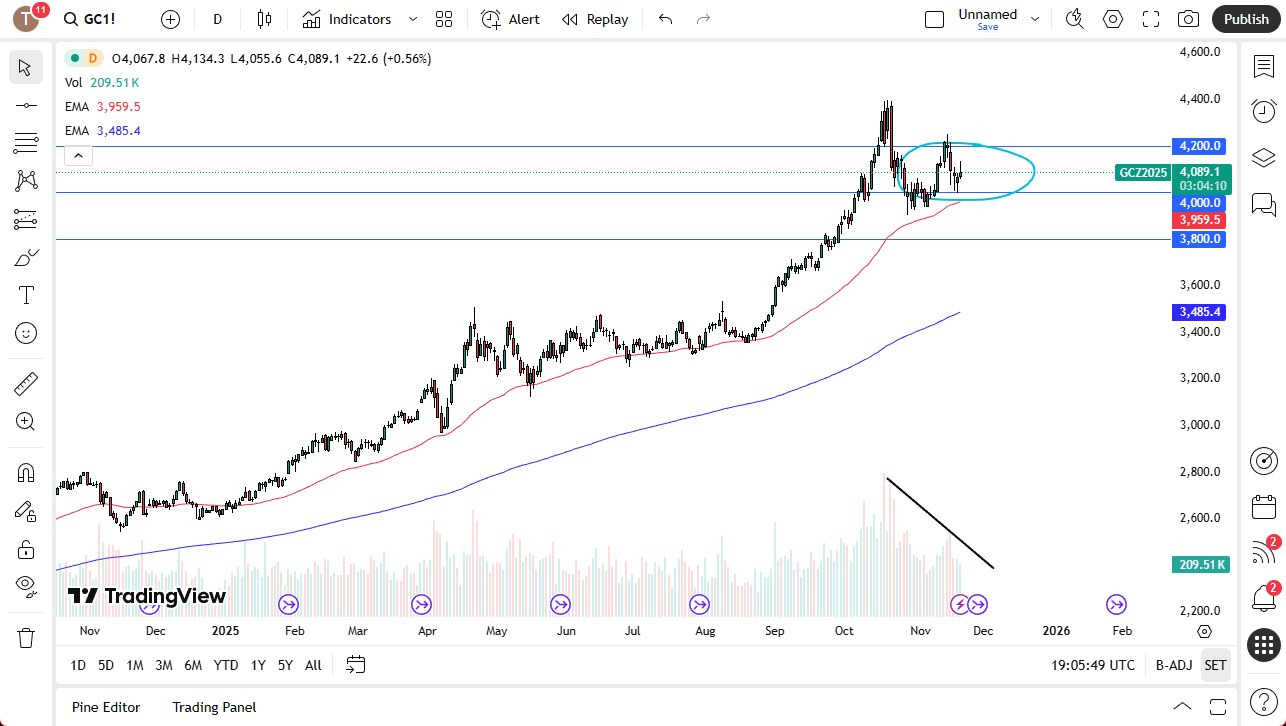Start bar Replay mode

(x=594, y=19)
